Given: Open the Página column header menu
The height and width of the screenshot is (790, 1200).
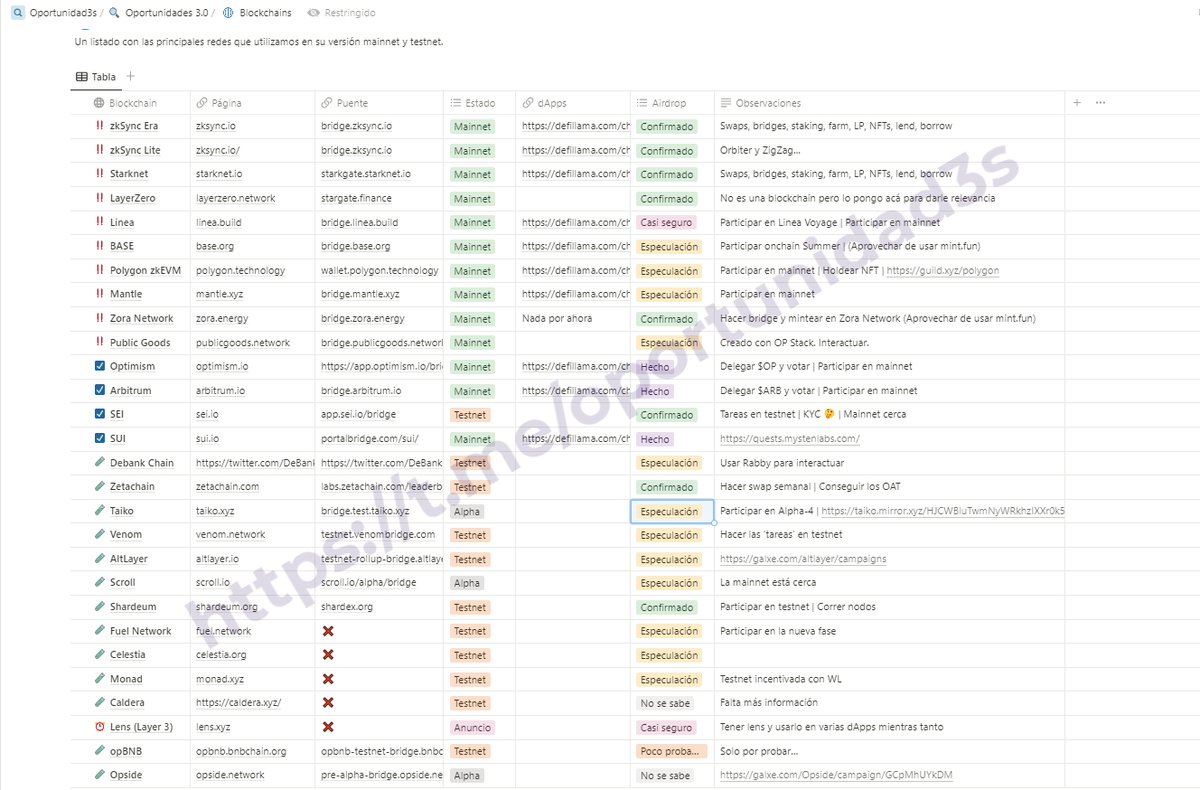Looking at the screenshot, I should click(x=252, y=103).
